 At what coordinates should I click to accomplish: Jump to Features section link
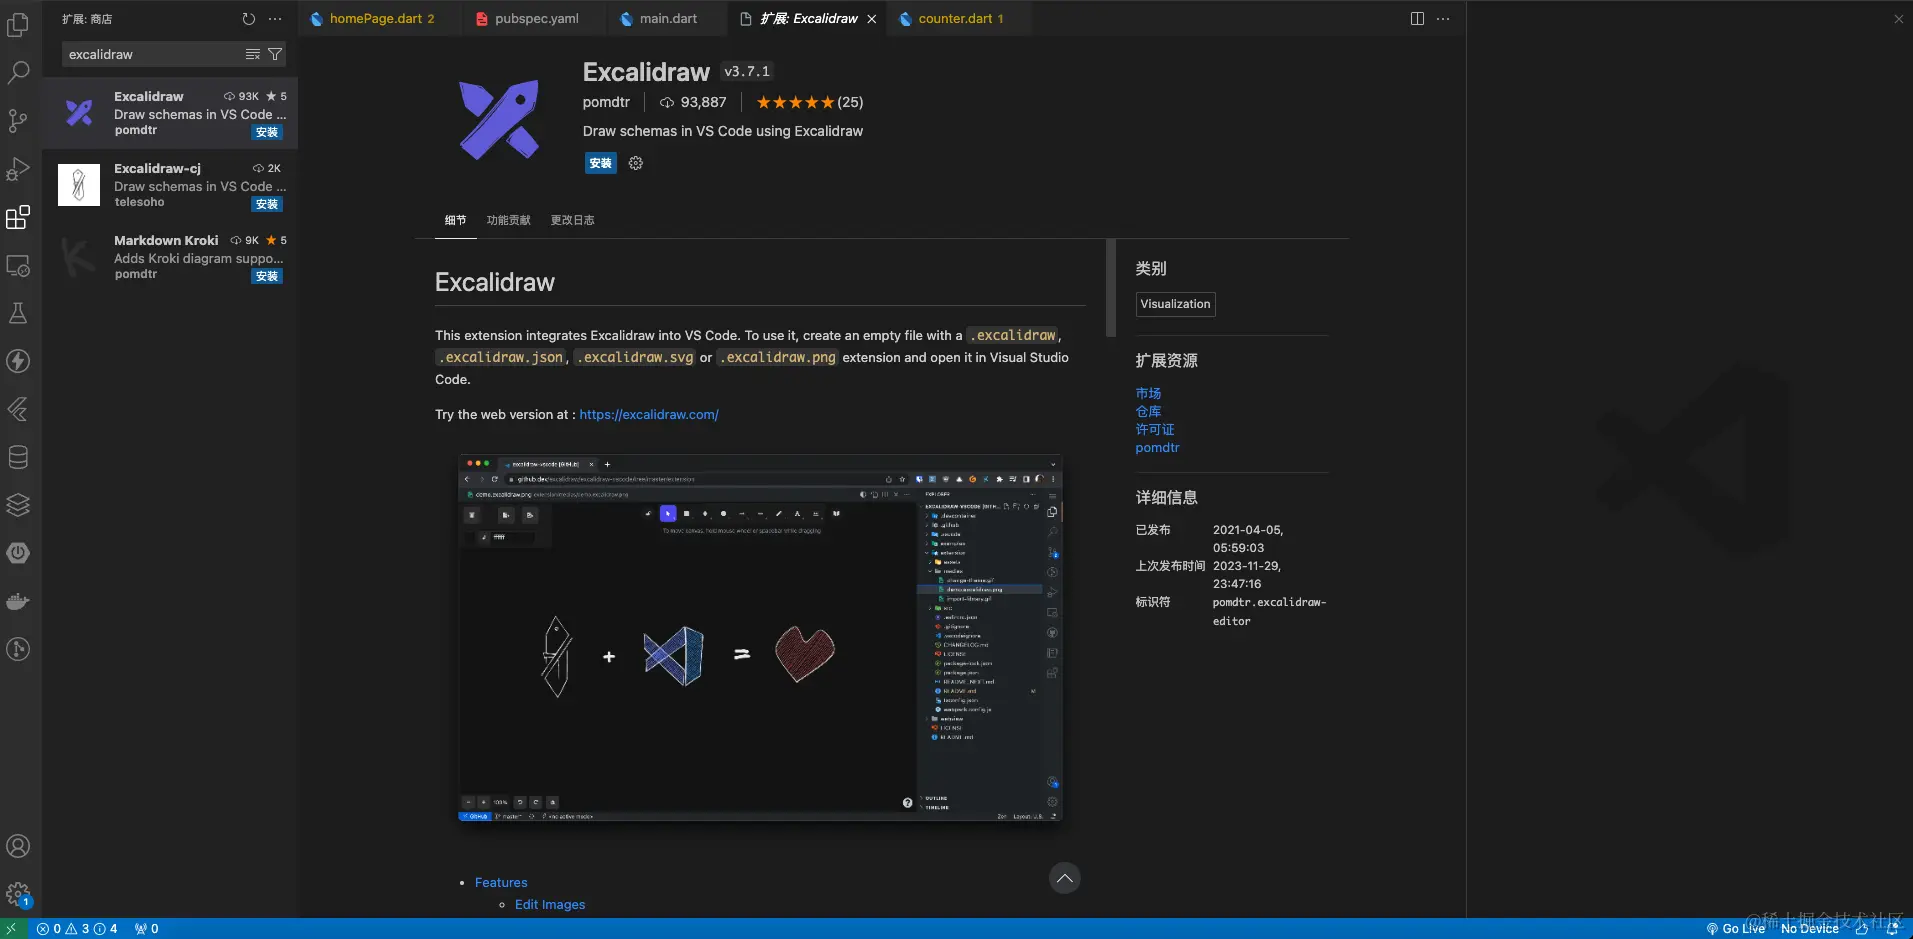tap(501, 882)
